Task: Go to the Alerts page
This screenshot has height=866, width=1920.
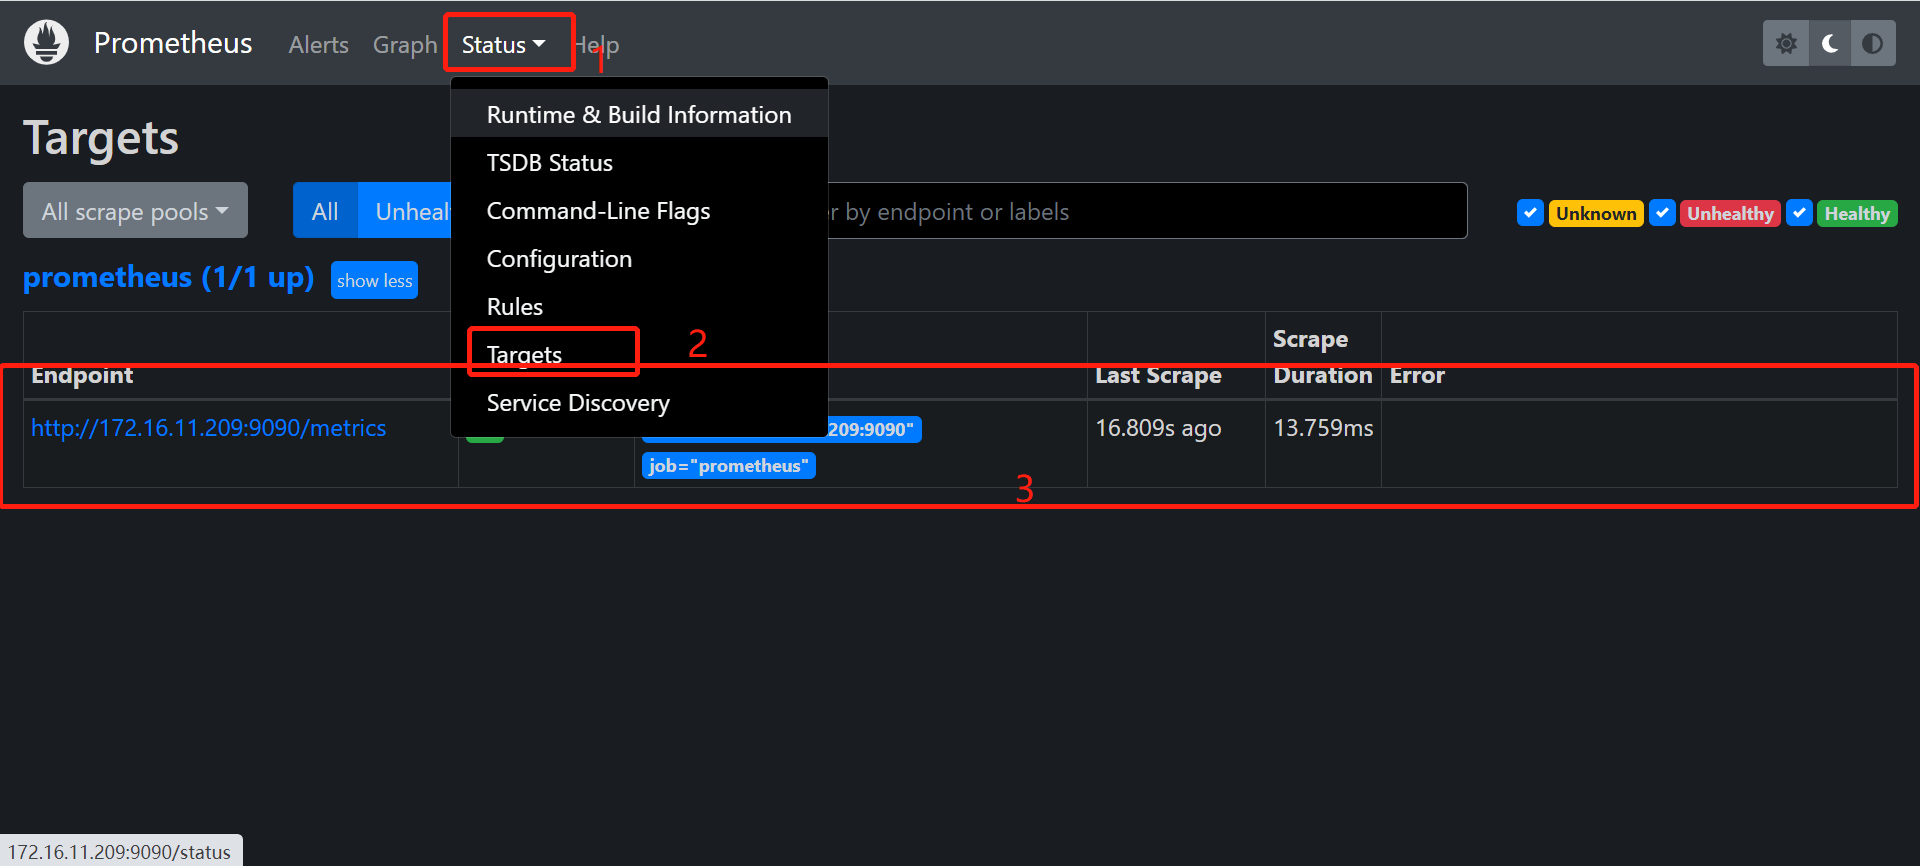Action: [x=318, y=45]
